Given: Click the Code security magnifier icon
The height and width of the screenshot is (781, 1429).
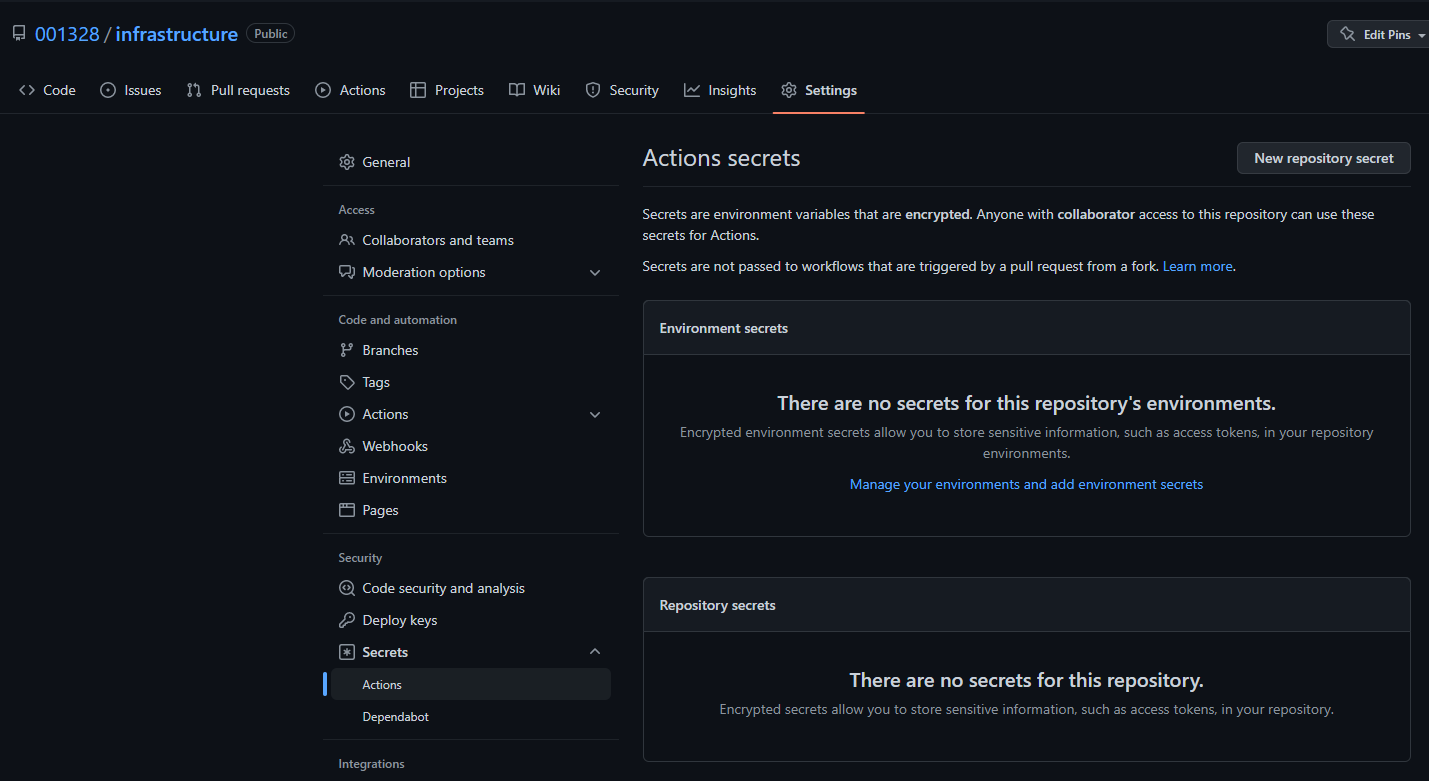Looking at the screenshot, I should coord(347,588).
